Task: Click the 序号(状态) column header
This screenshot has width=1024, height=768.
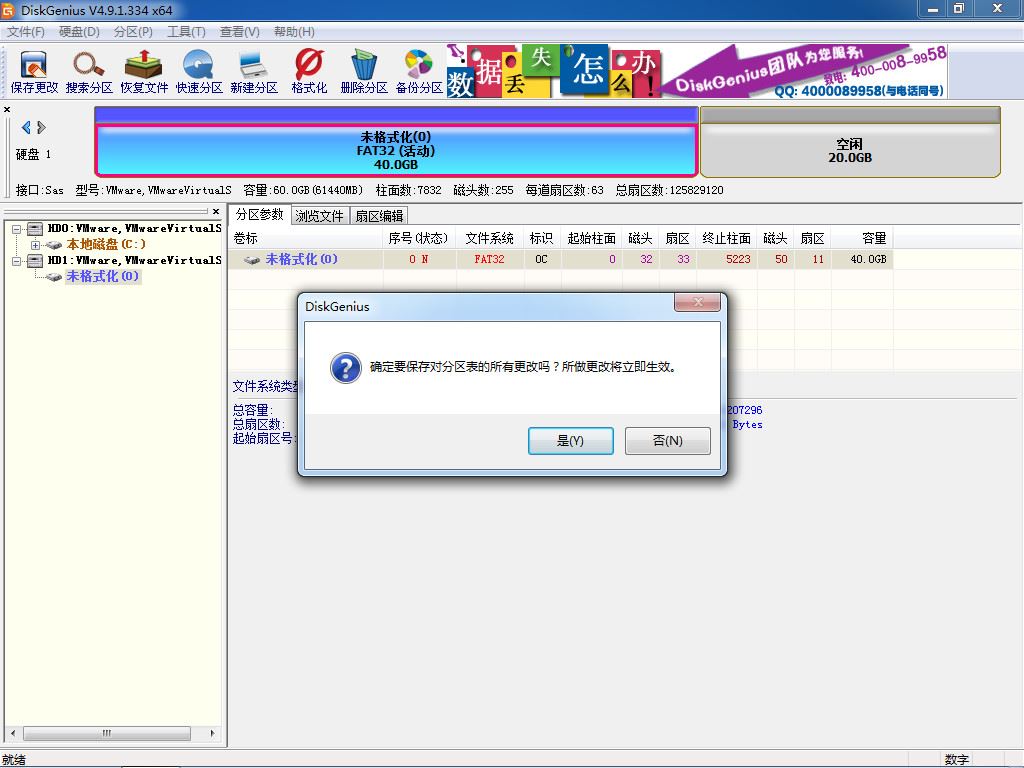Action: click(x=419, y=238)
